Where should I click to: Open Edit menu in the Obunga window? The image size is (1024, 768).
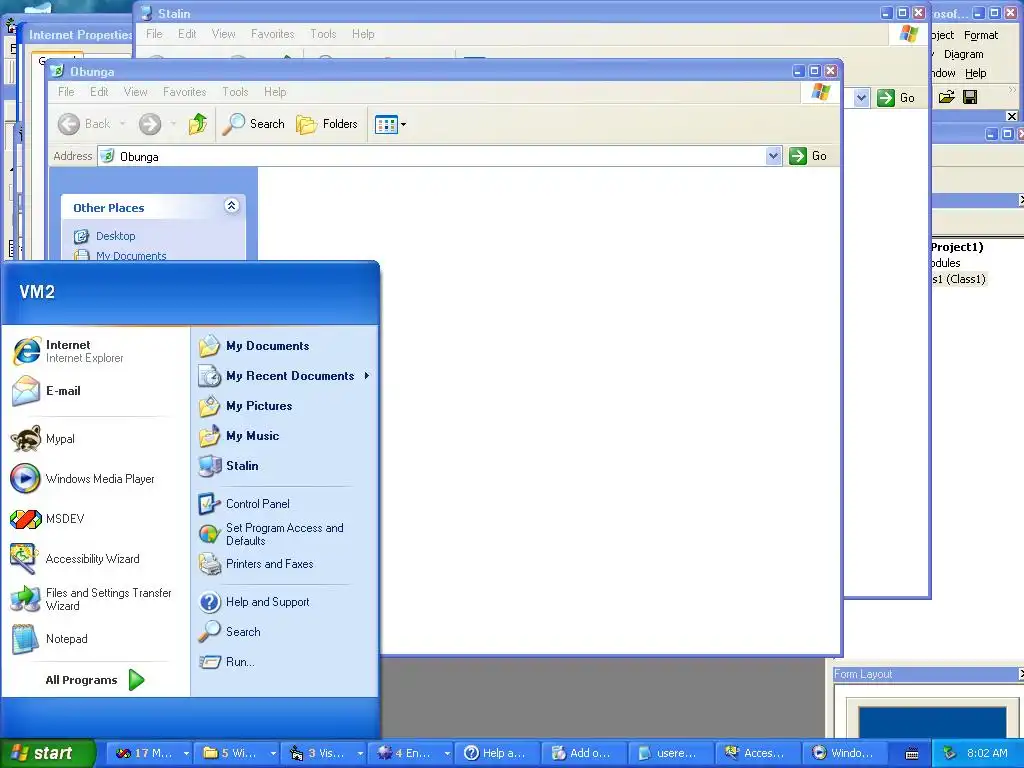[99, 92]
